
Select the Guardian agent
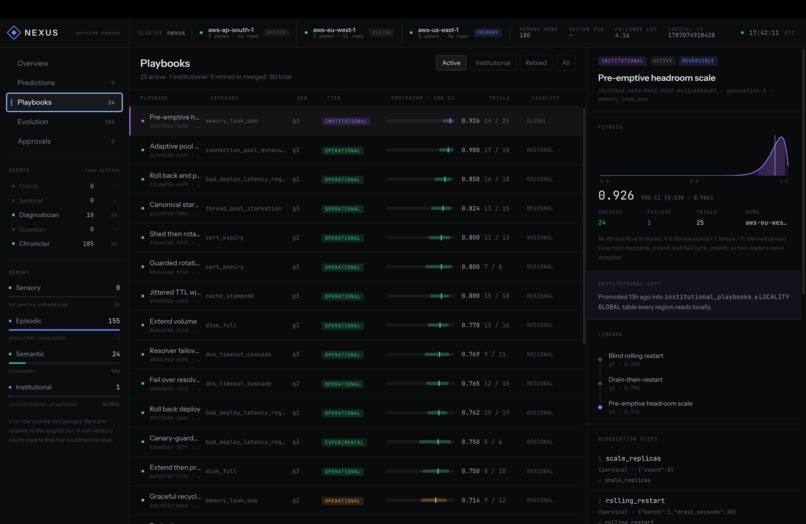[x=64, y=229]
